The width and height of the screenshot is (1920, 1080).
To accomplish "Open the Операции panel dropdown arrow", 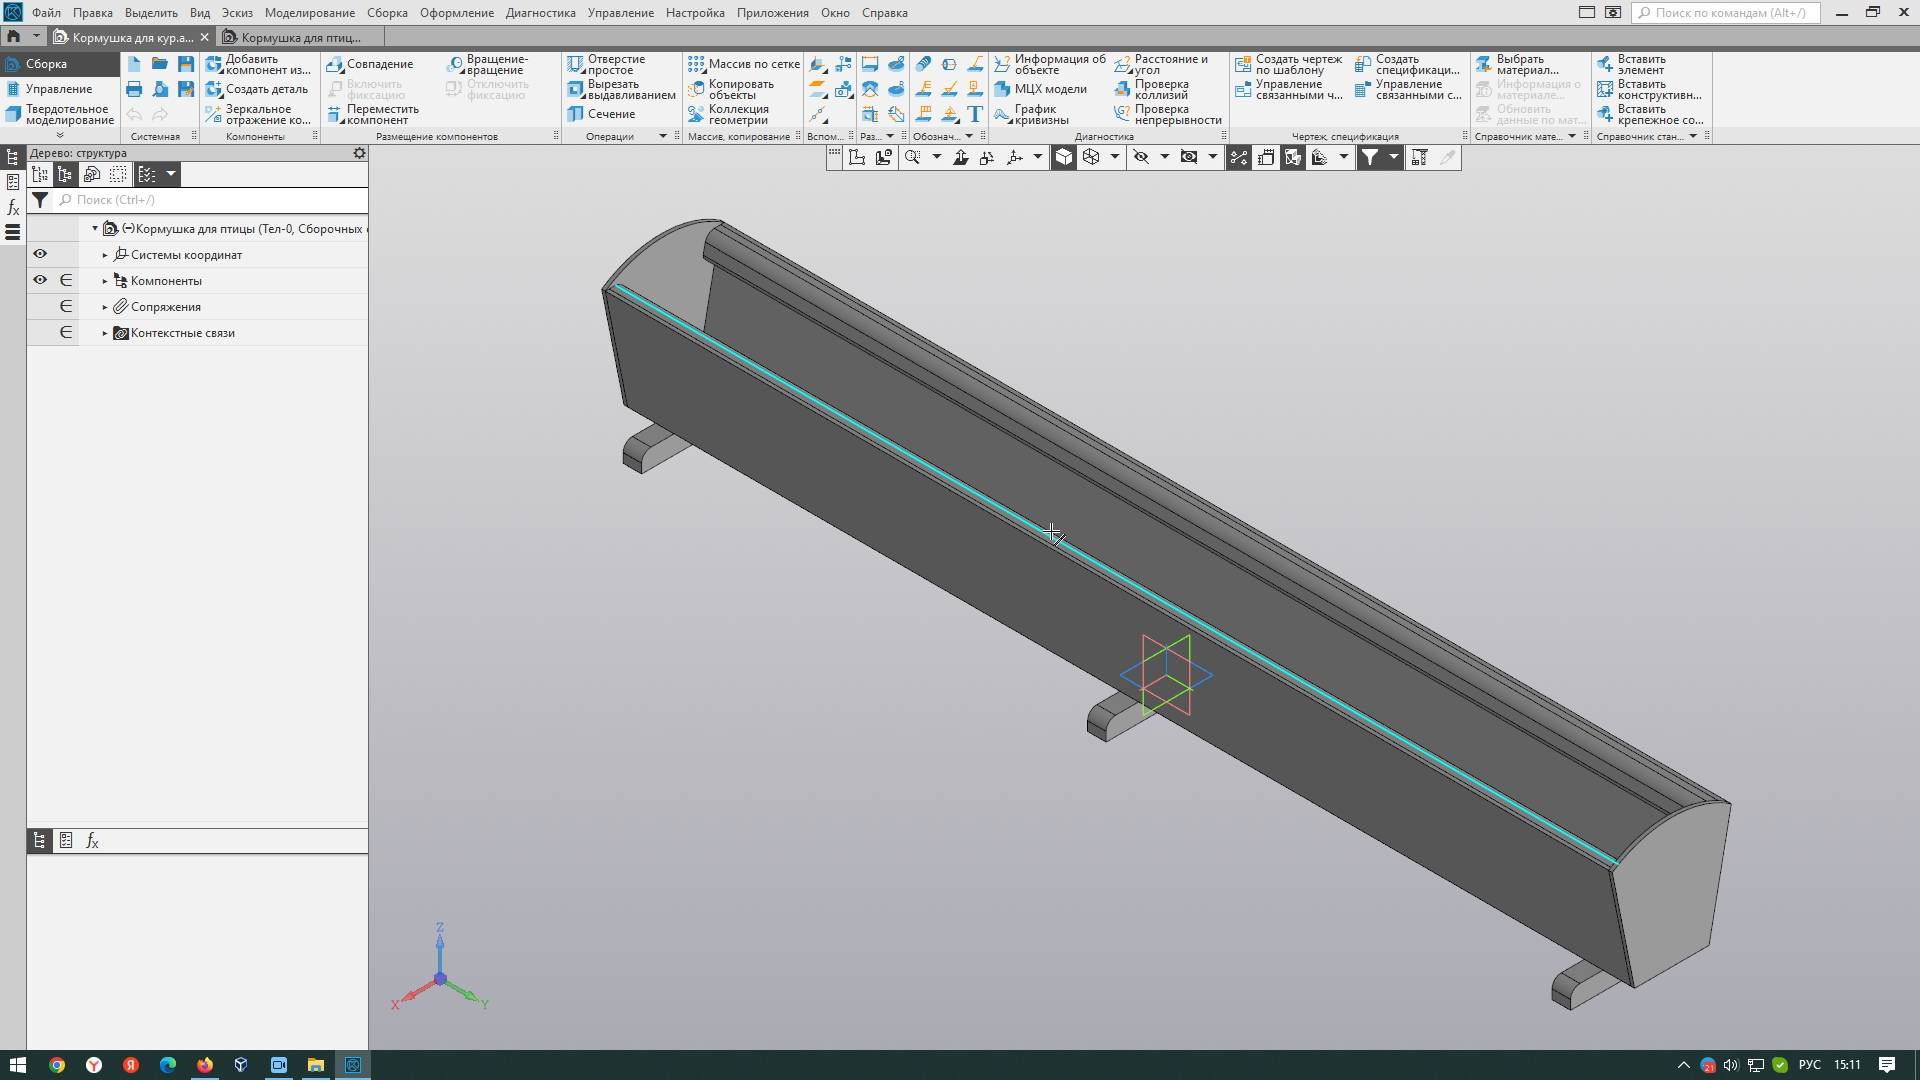I will coord(662,136).
